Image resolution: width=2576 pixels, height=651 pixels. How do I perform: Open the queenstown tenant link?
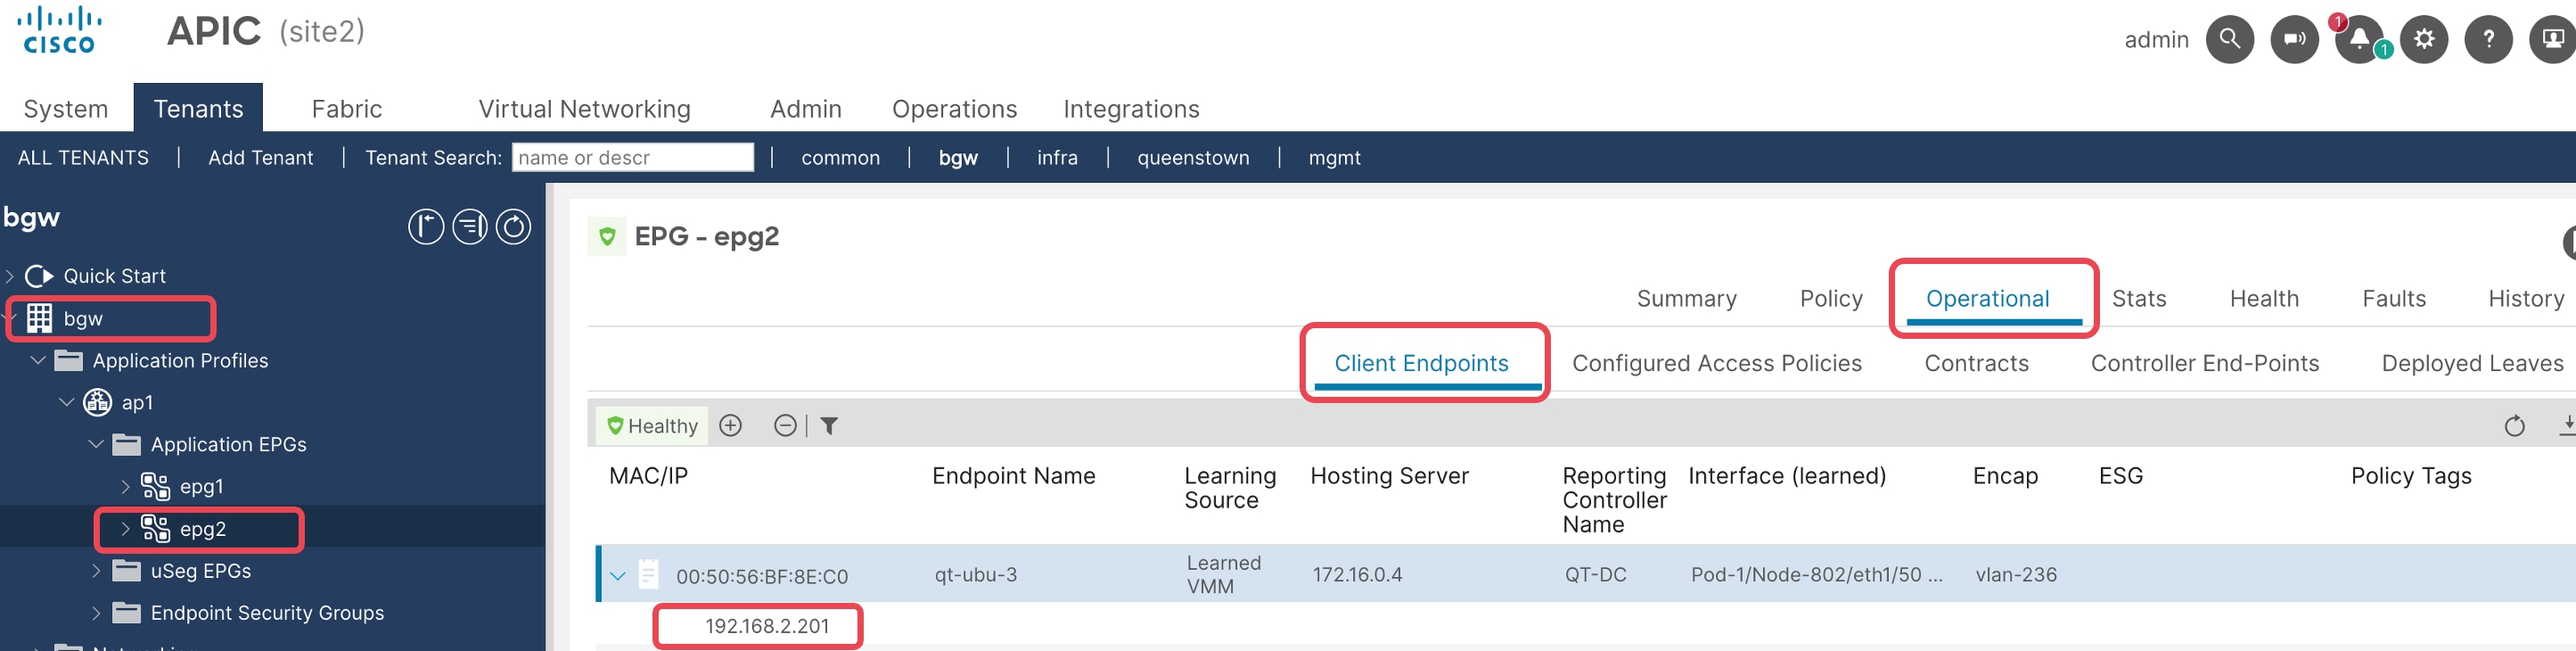pyautogui.click(x=1193, y=158)
